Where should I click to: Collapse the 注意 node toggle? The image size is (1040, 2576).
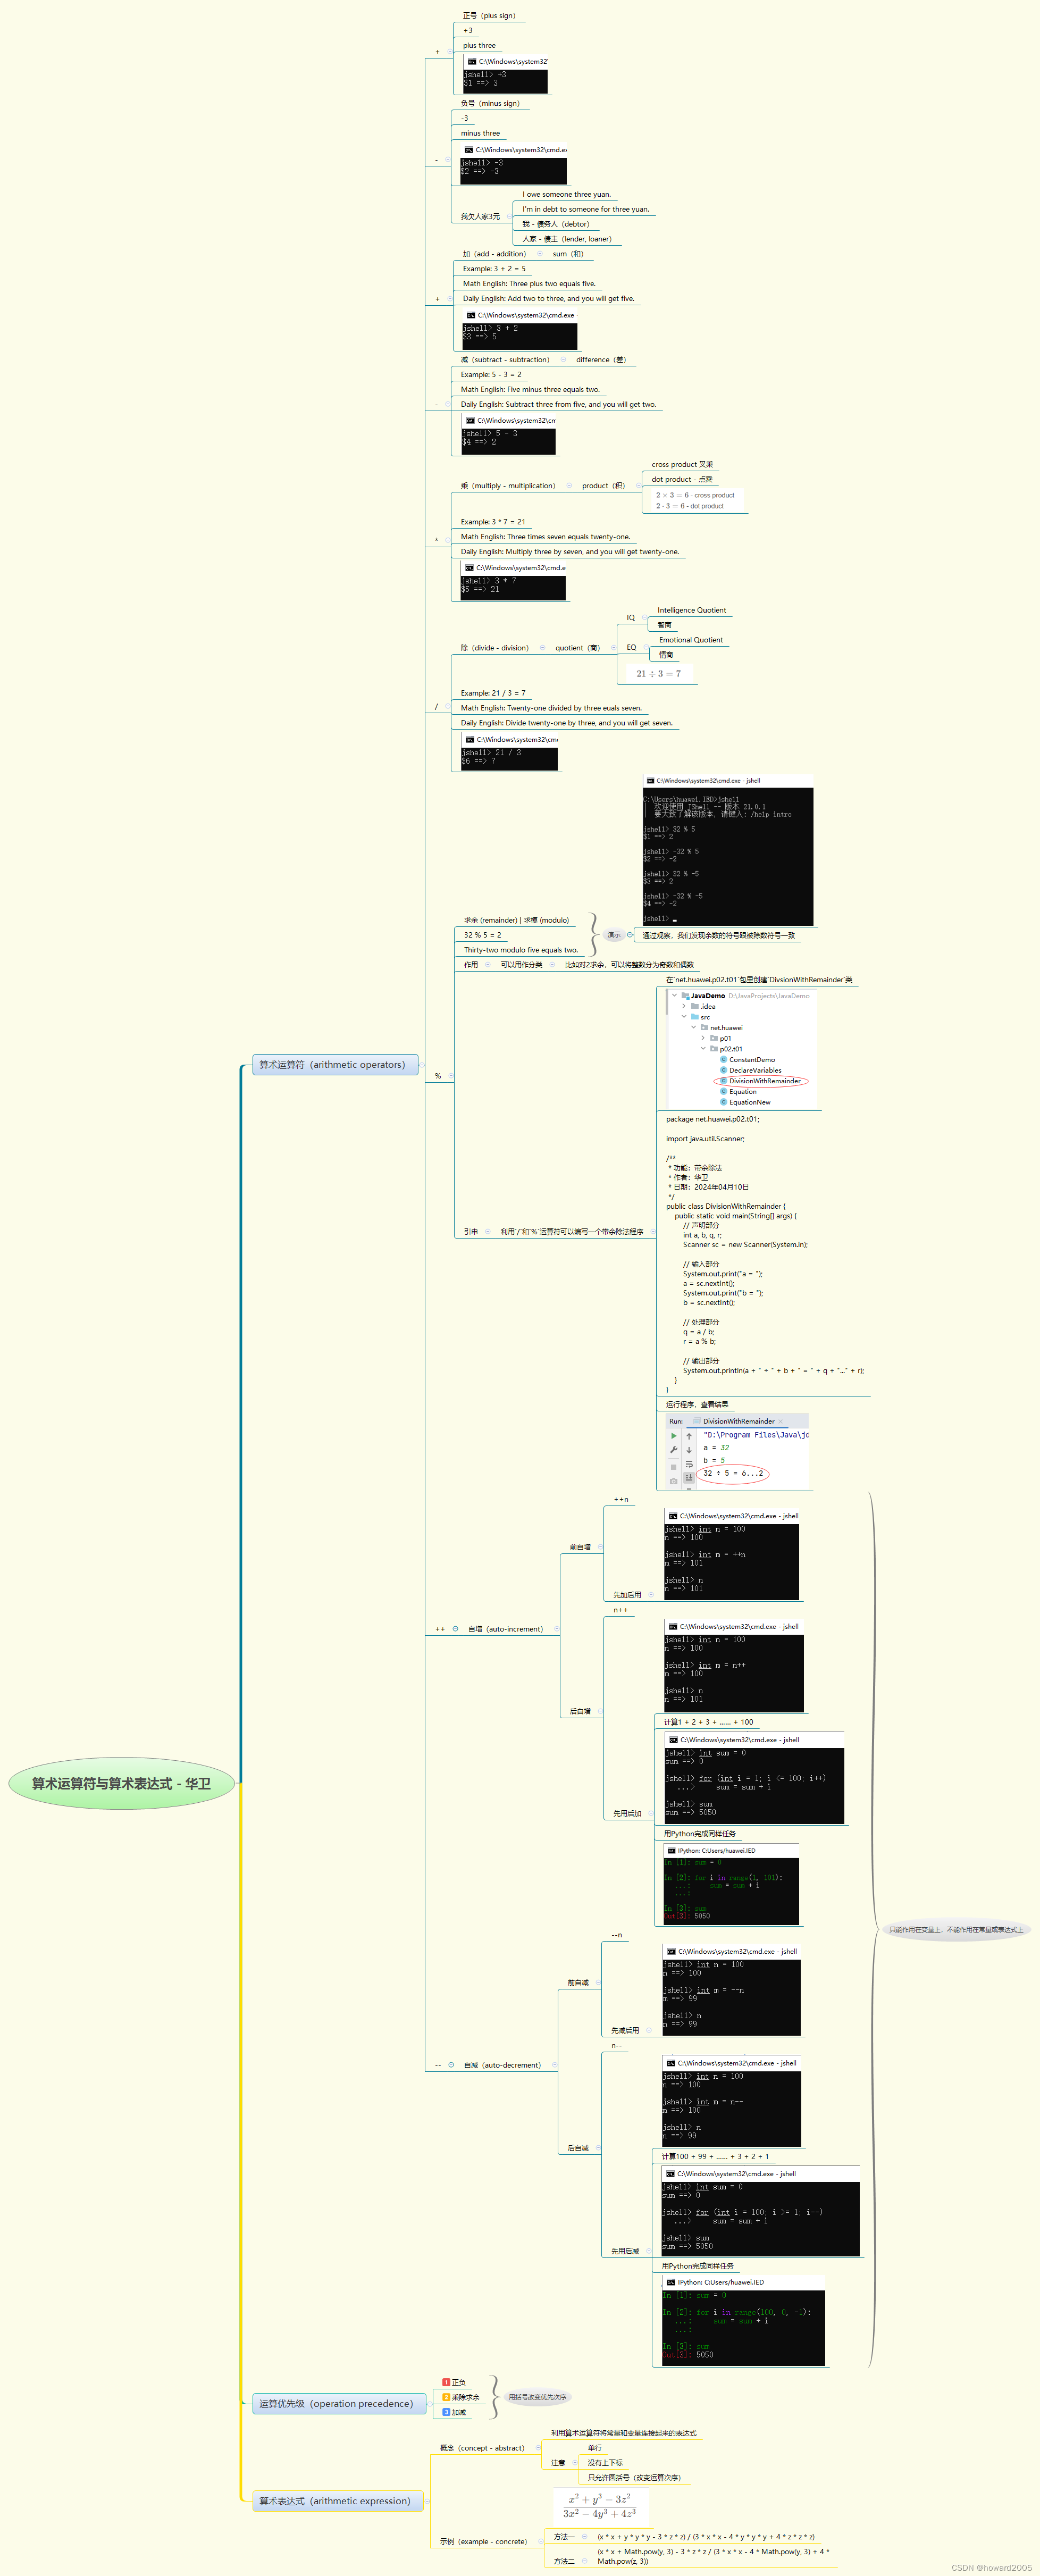point(575,2463)
